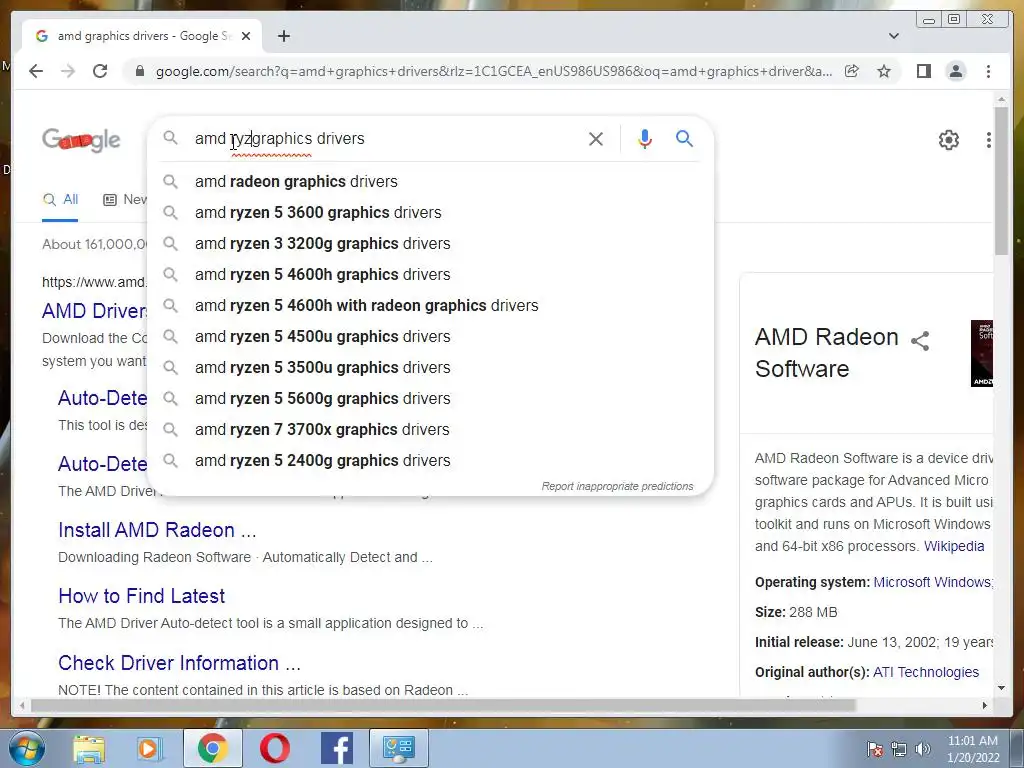Click the network tray icon

(899, 749)
